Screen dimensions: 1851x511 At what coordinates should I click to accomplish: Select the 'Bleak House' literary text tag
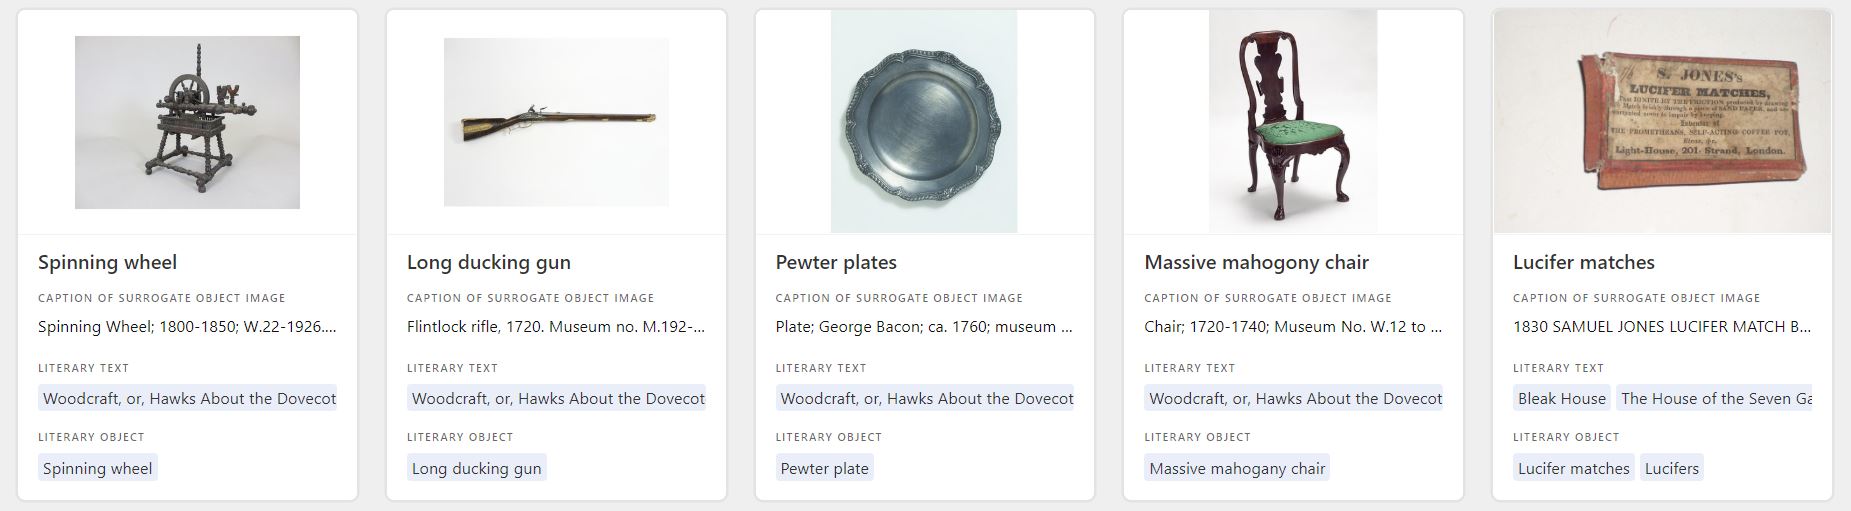pos(1561,398)
